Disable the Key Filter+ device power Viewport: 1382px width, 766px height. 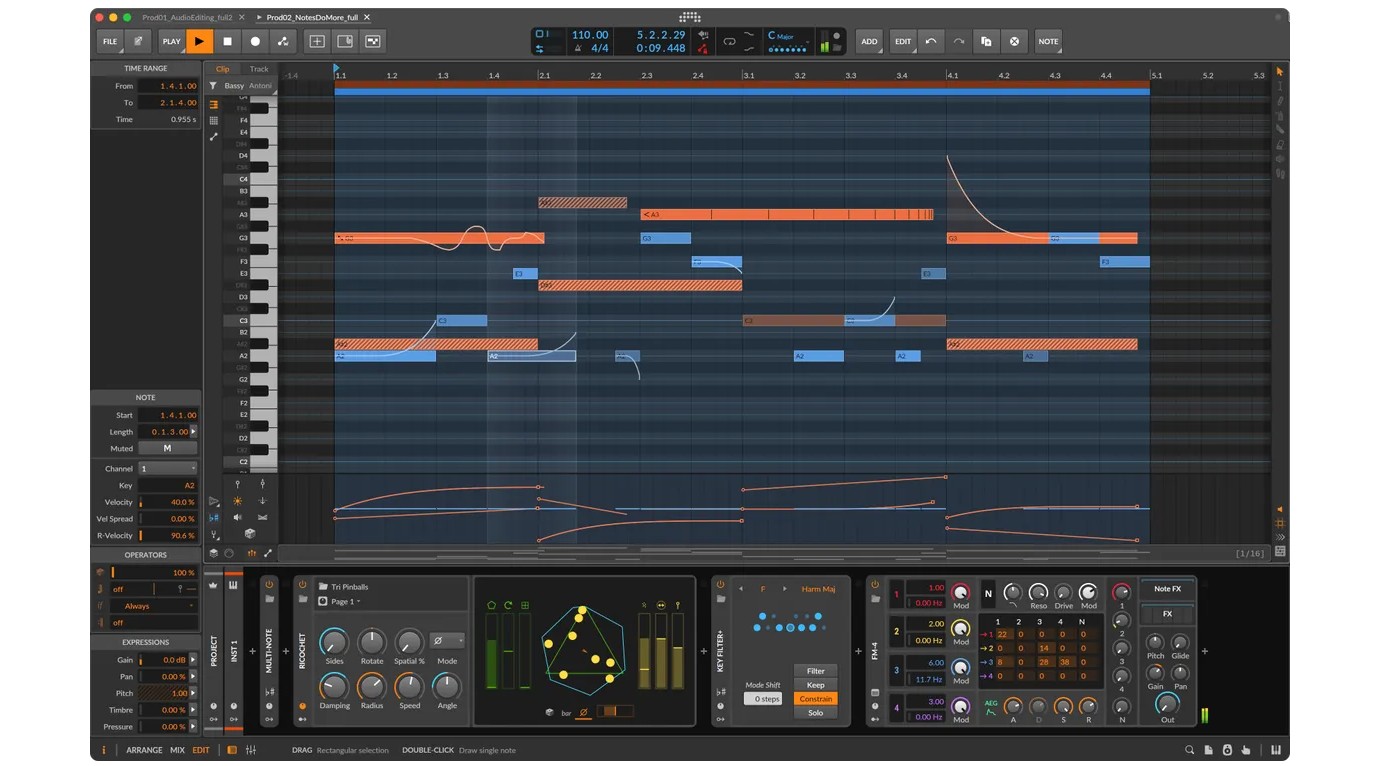coord(719,584)
